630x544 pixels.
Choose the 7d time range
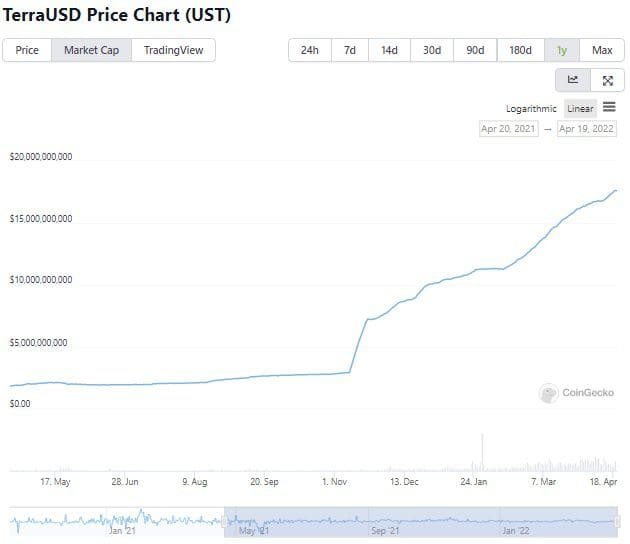click(x=349, y=50)
